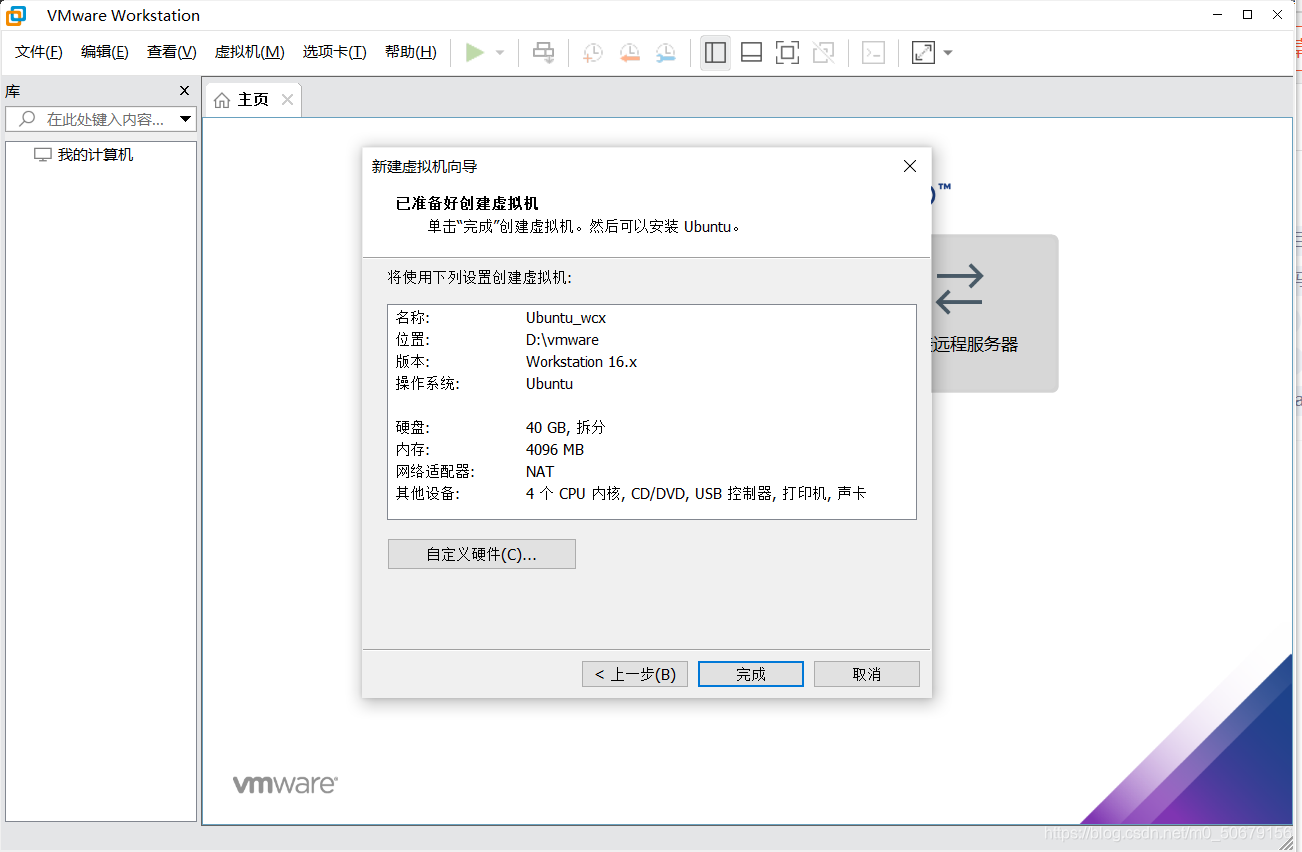The height and width of the screenshot is (852, 1302).
Task: Open the 选项卡(T) menu
Action: tap(335, 52)
